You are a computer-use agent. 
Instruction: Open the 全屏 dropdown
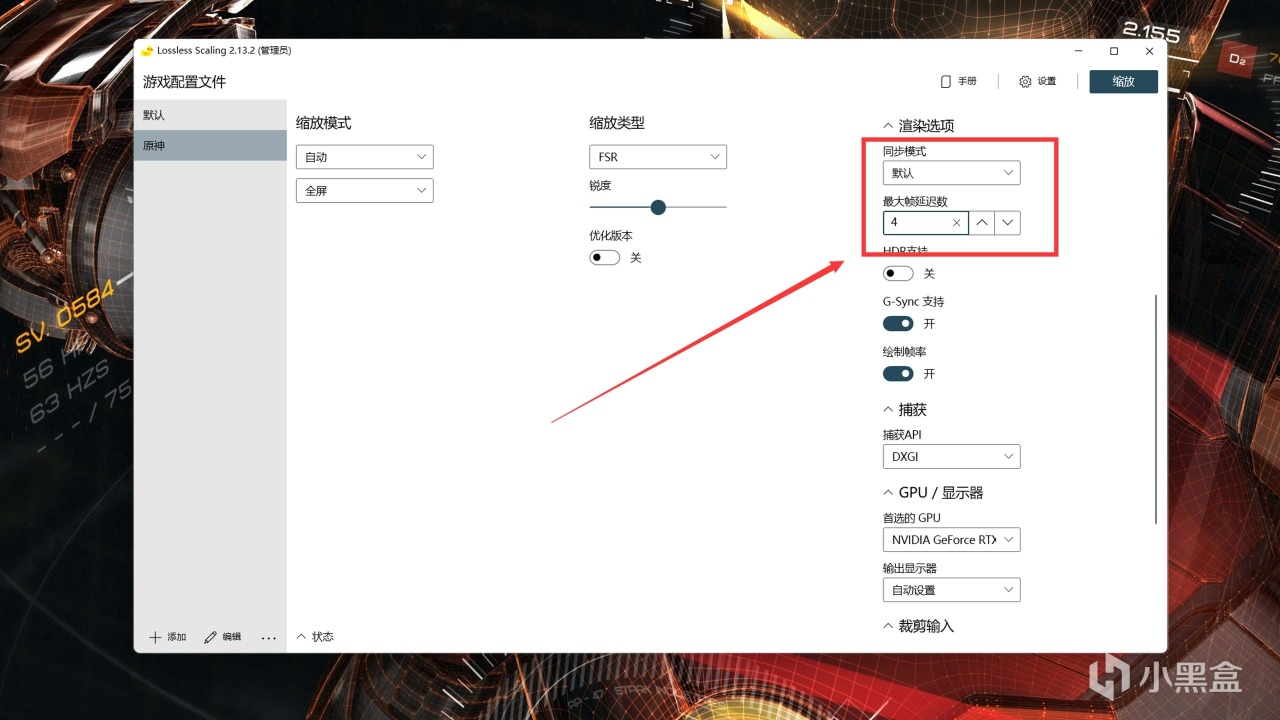(x=364, y=190)
